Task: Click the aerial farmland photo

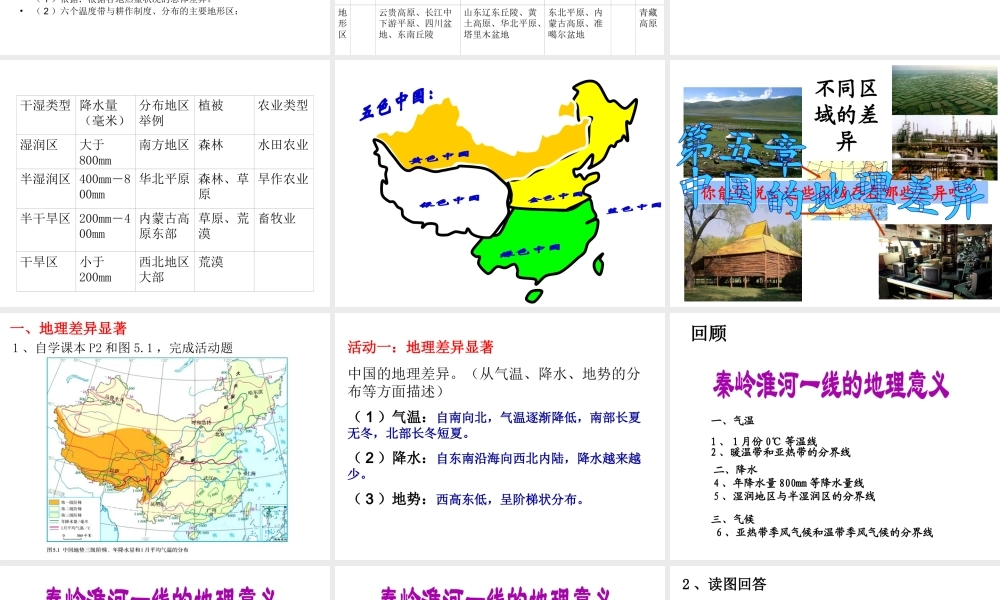Action: (945, 89)
